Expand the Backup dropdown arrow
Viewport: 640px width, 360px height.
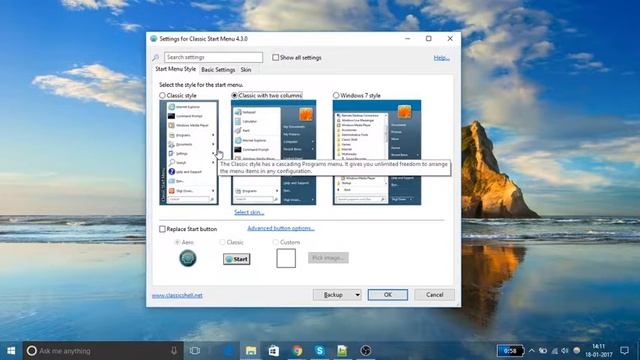click(358, 295)
